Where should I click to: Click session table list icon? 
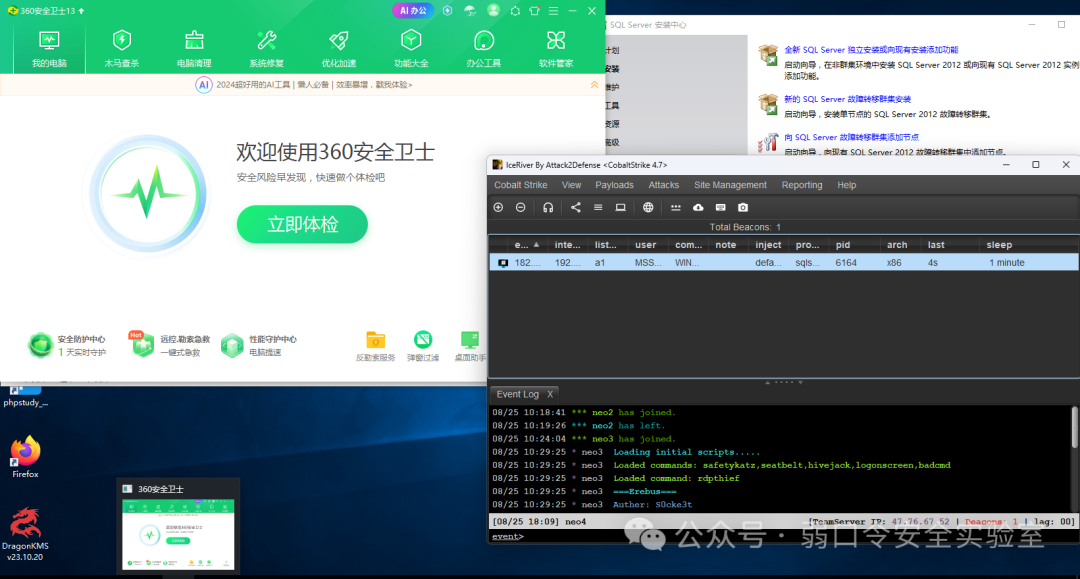(598, 207)
